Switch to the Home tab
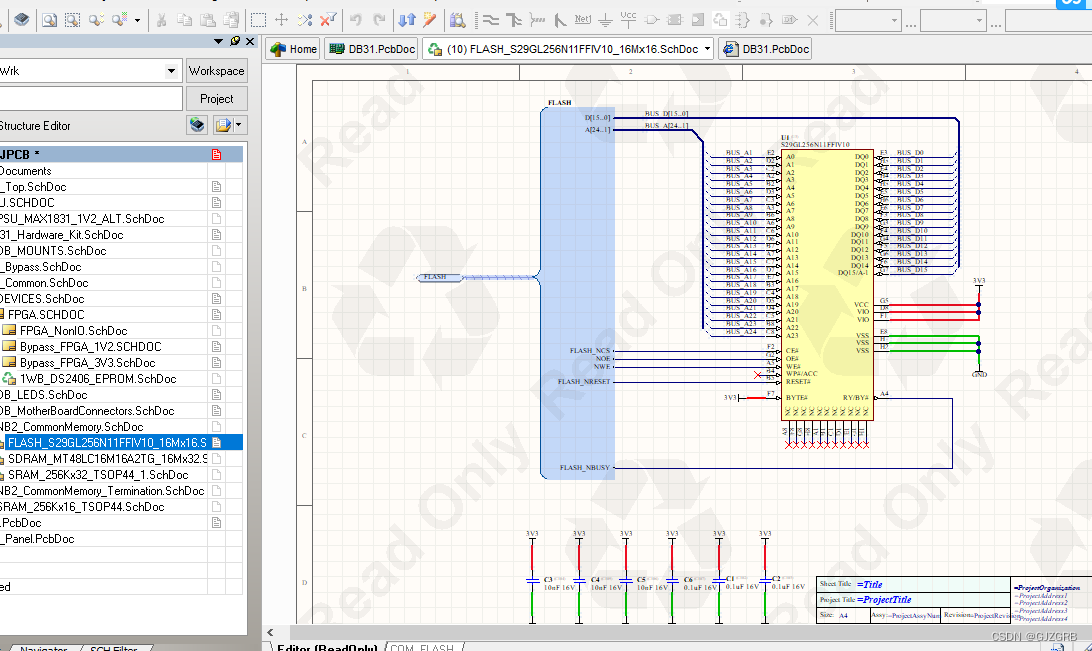The height and width of the screenshot is (651, 1092). coord(294,49)
